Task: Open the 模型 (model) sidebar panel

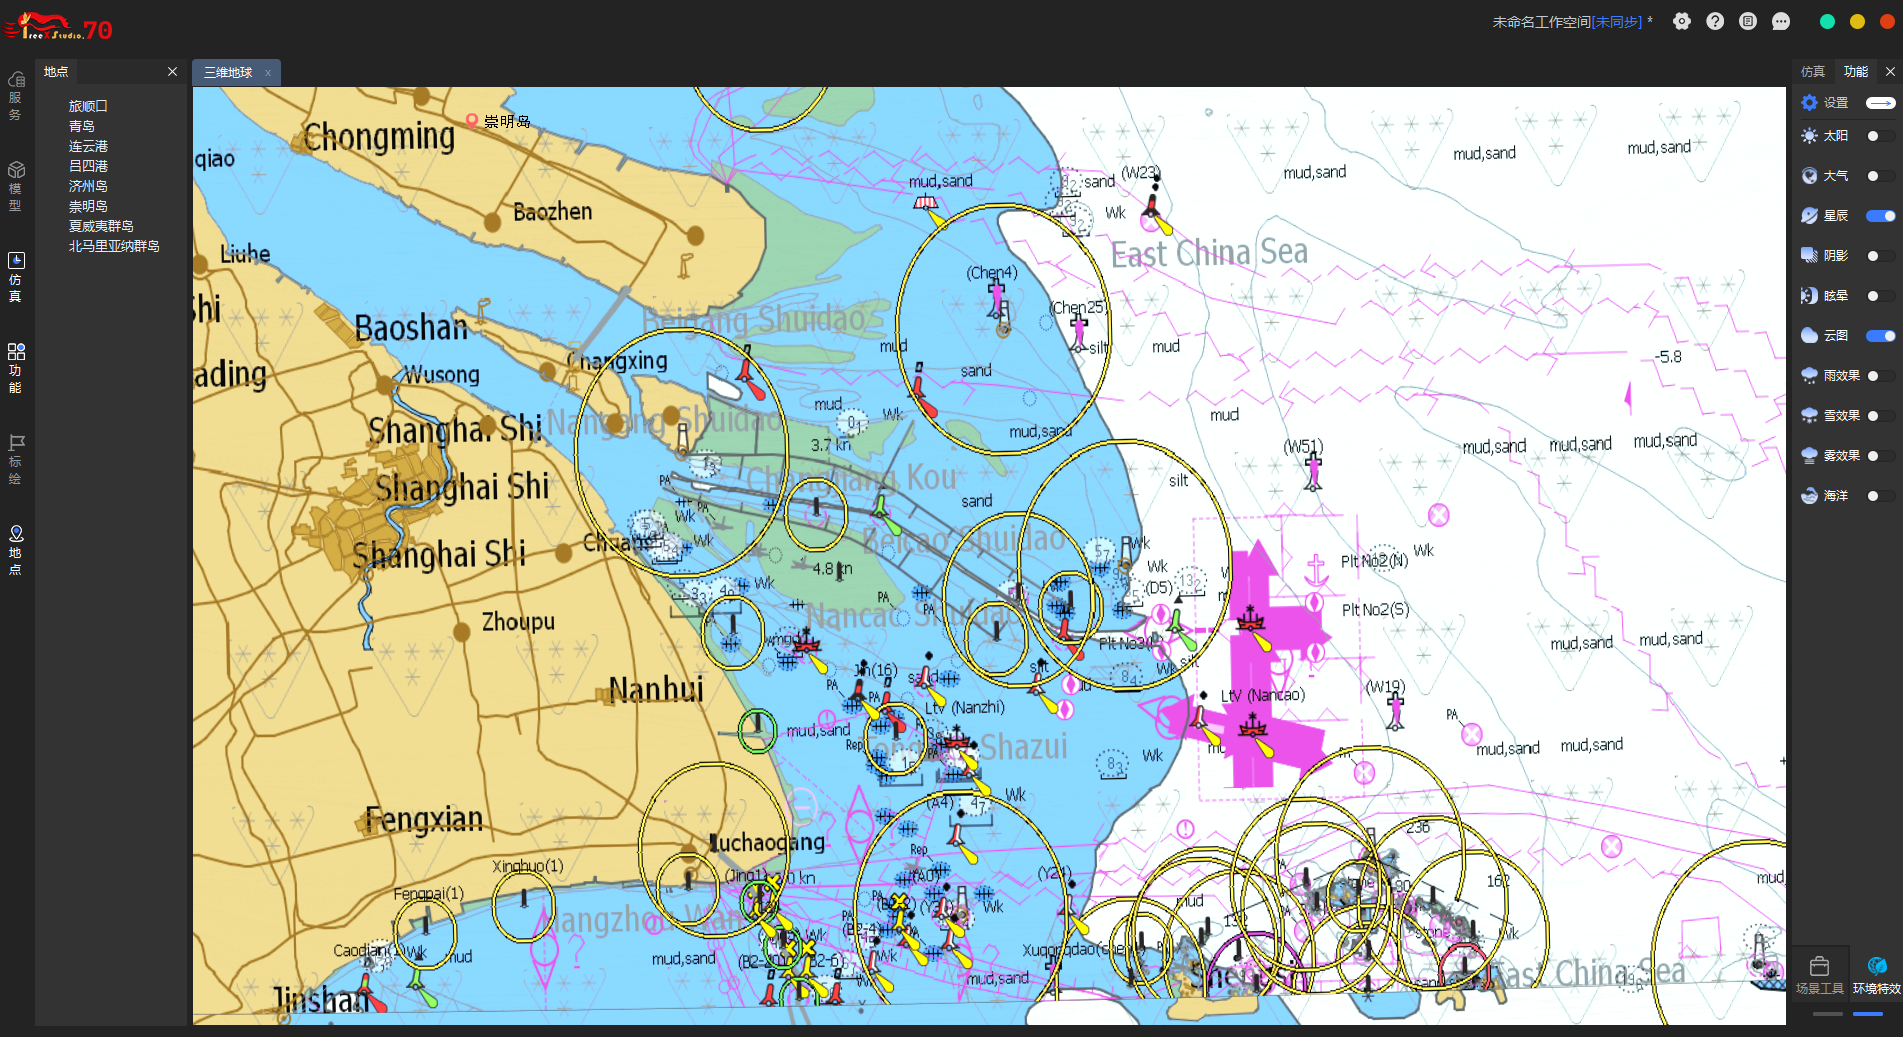Action: (16, 187)
